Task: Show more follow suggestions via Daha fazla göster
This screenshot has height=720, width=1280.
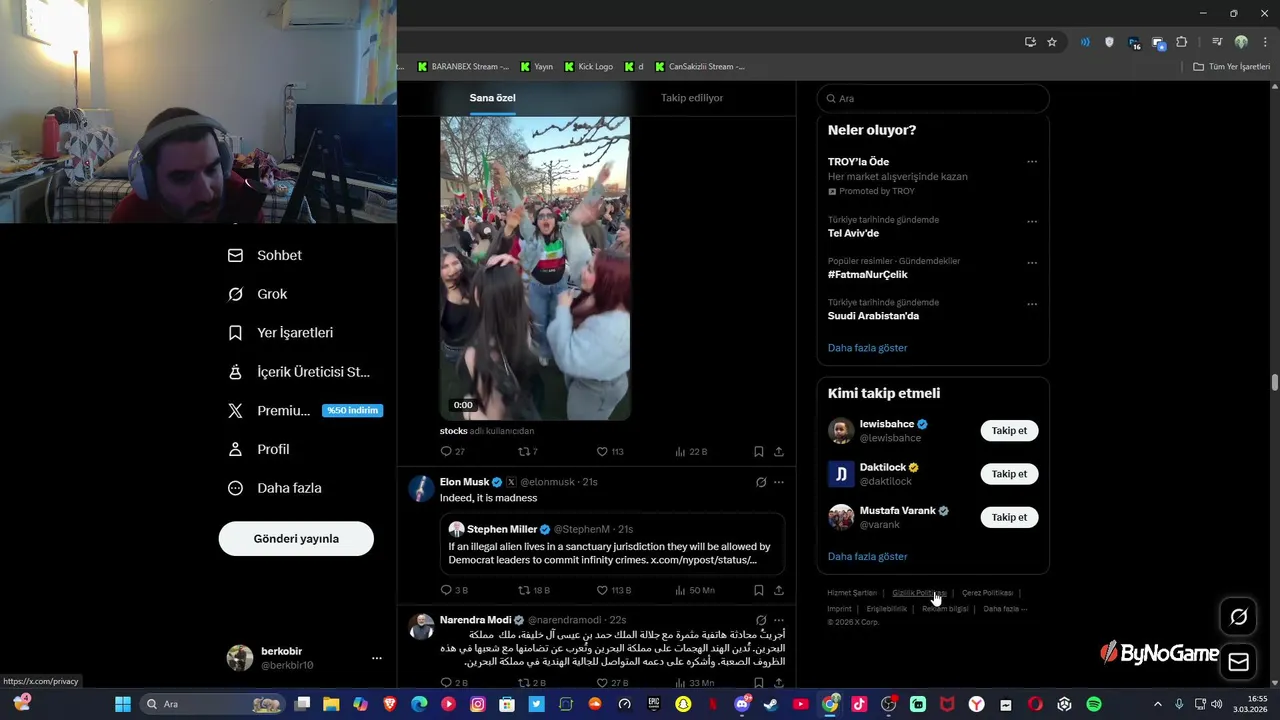Action: (x=868, y=556)
